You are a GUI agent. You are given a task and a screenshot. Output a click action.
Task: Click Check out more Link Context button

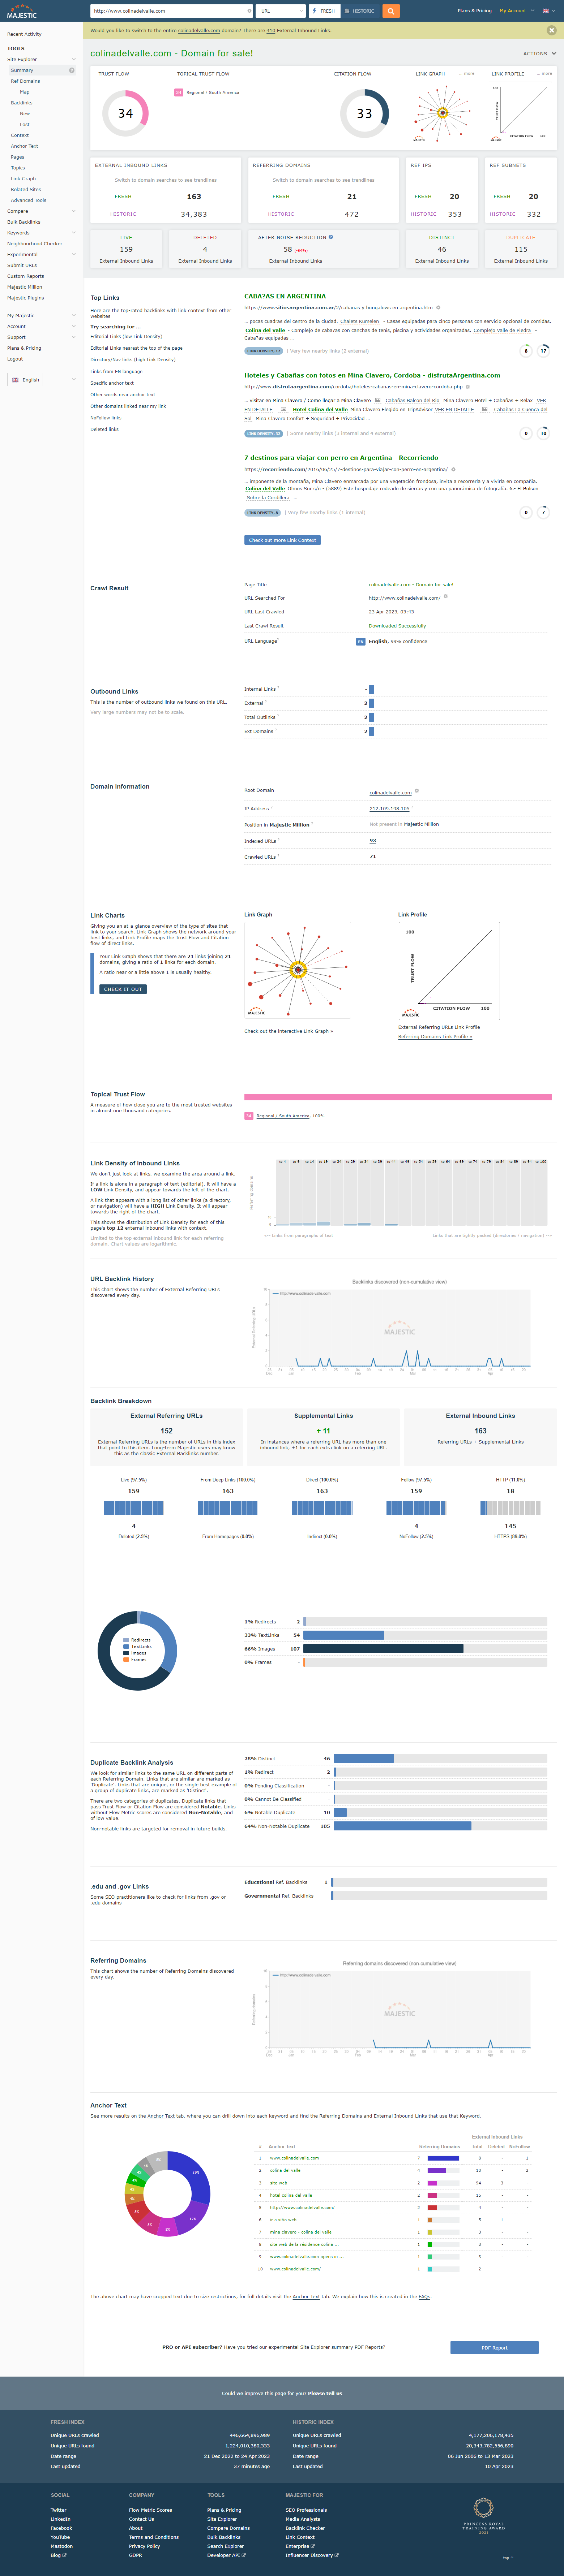(x=282, y=540)
